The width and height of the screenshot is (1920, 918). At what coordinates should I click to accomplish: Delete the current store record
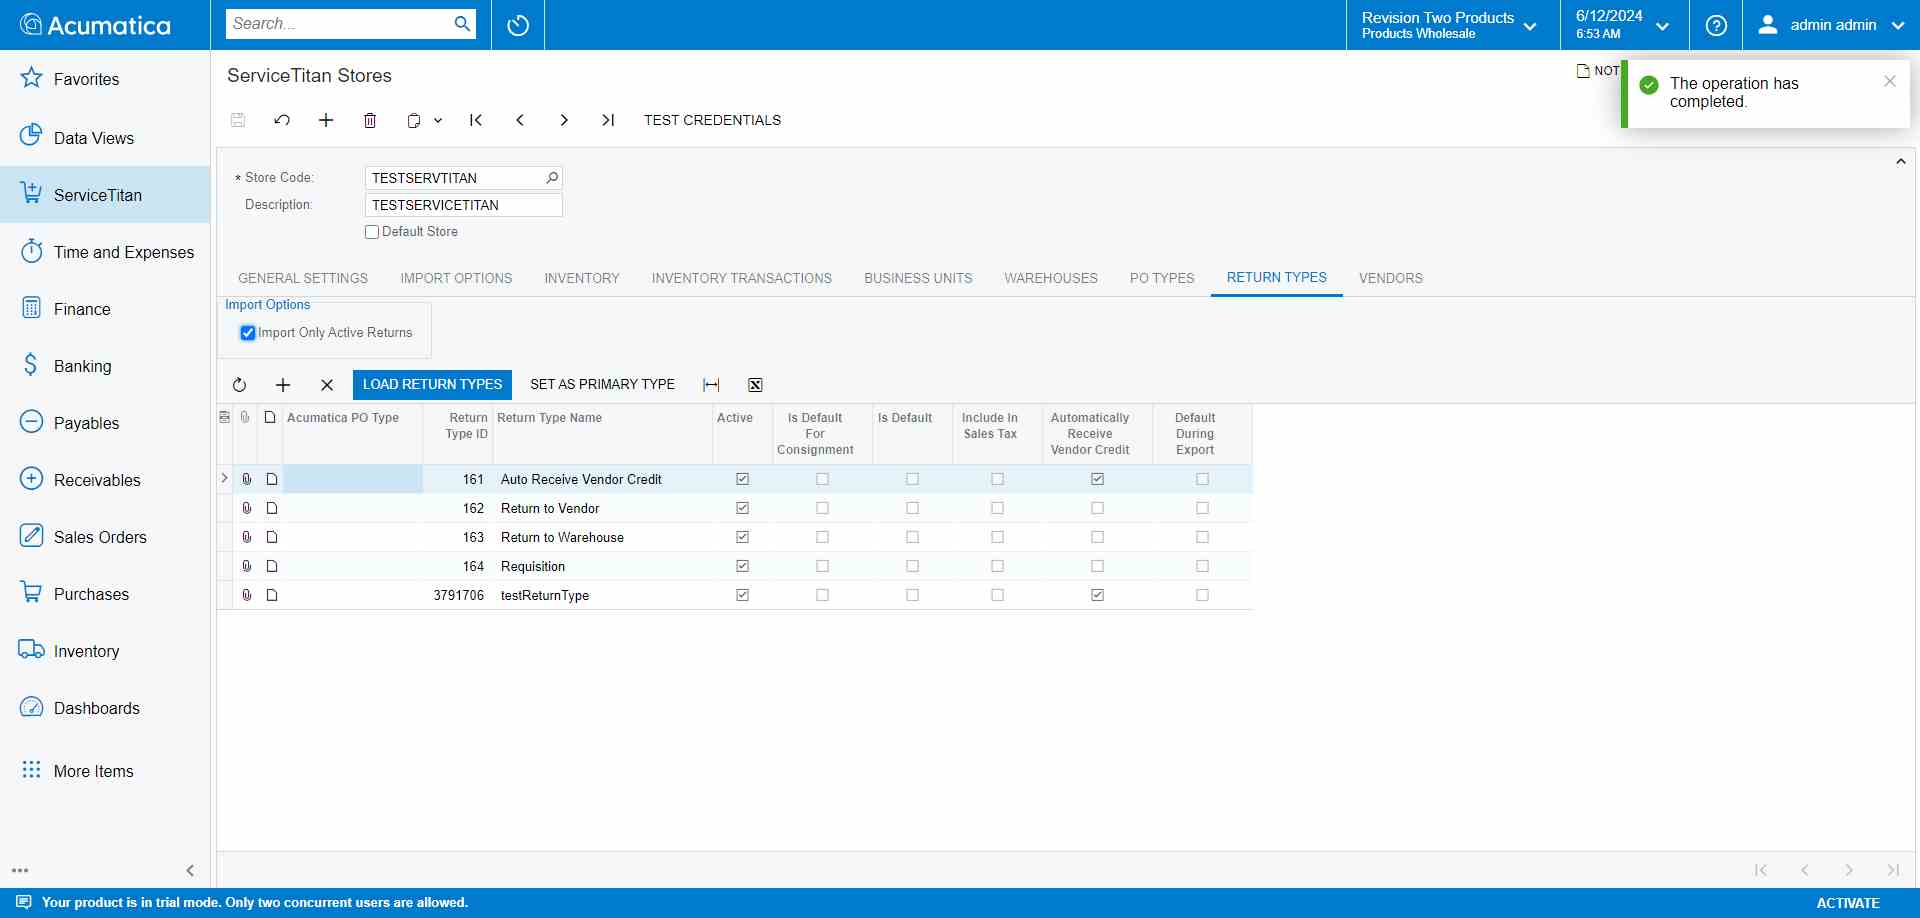pos(370,120)
